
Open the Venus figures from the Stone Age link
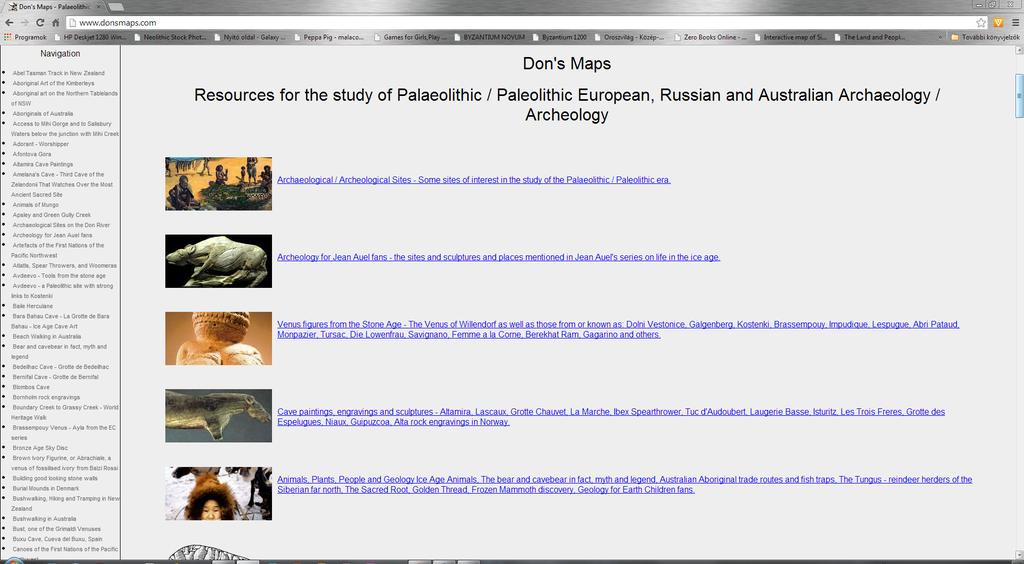(x=618, y=329)
